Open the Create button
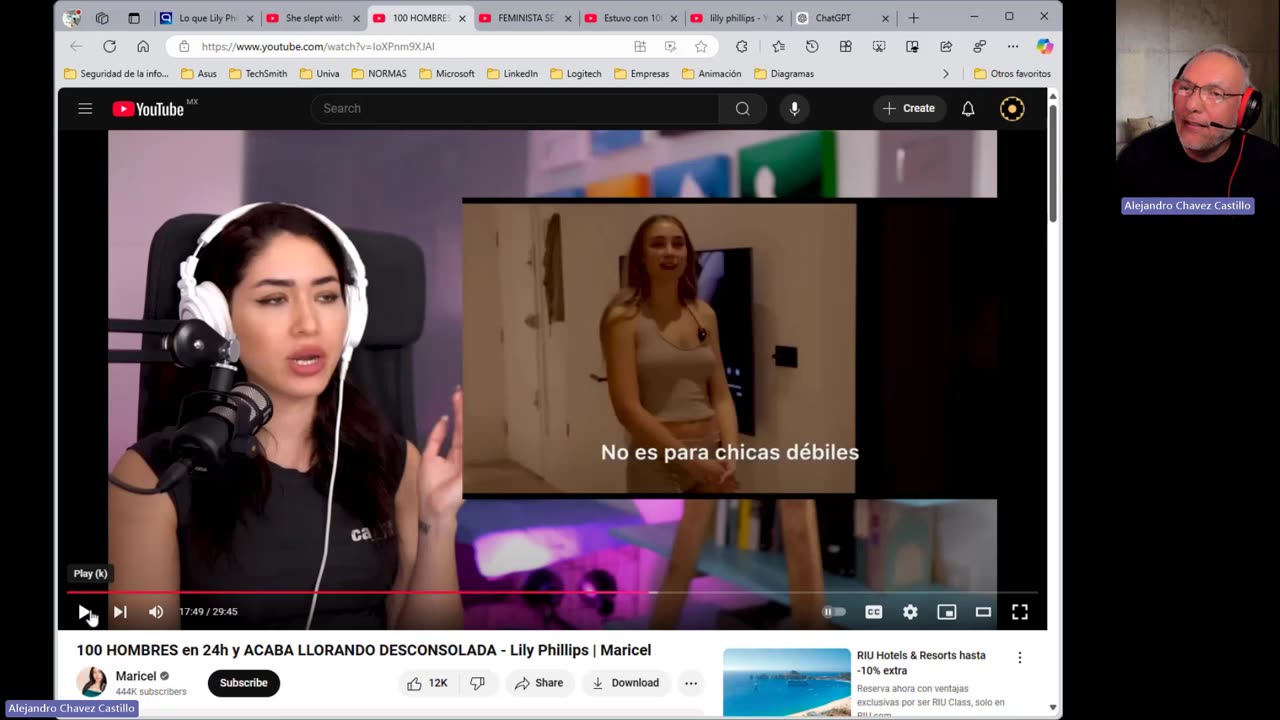Image resolution: width=1280 pixels, height=720 pixels. (x=910, y=109)
